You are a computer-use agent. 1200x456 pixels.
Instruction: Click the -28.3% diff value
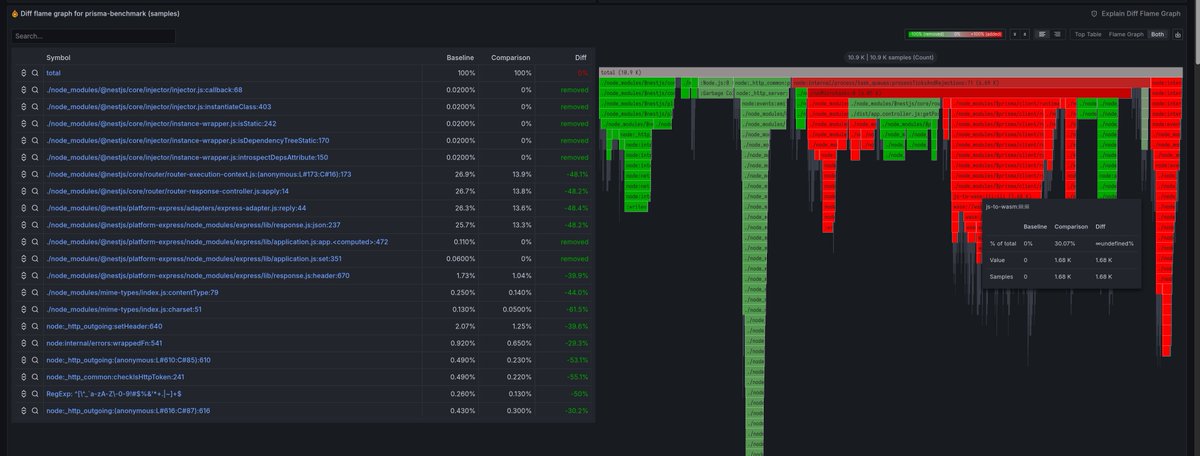[x=578, y=344]
